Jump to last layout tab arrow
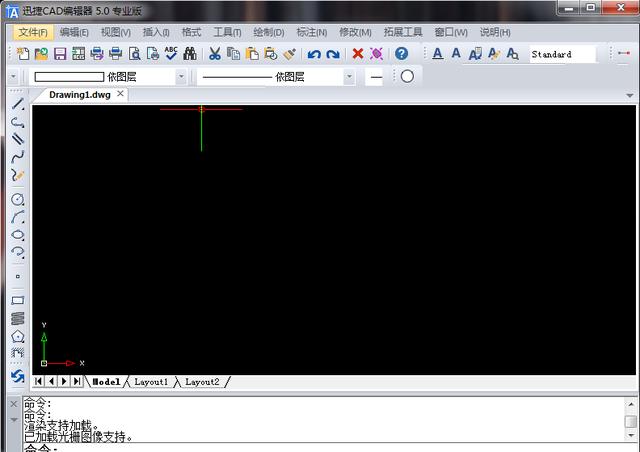This screenshot has width=640, height=452. point(77,381)
